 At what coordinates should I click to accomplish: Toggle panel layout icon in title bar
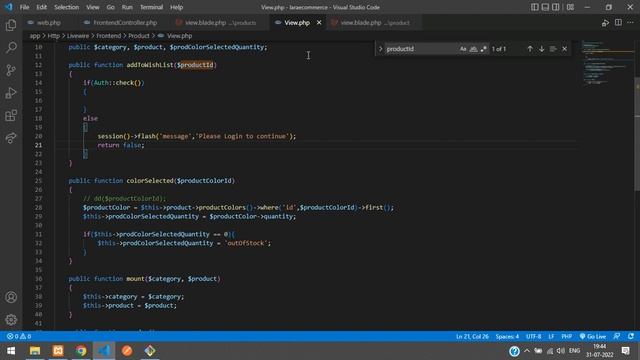coord(545,7)
